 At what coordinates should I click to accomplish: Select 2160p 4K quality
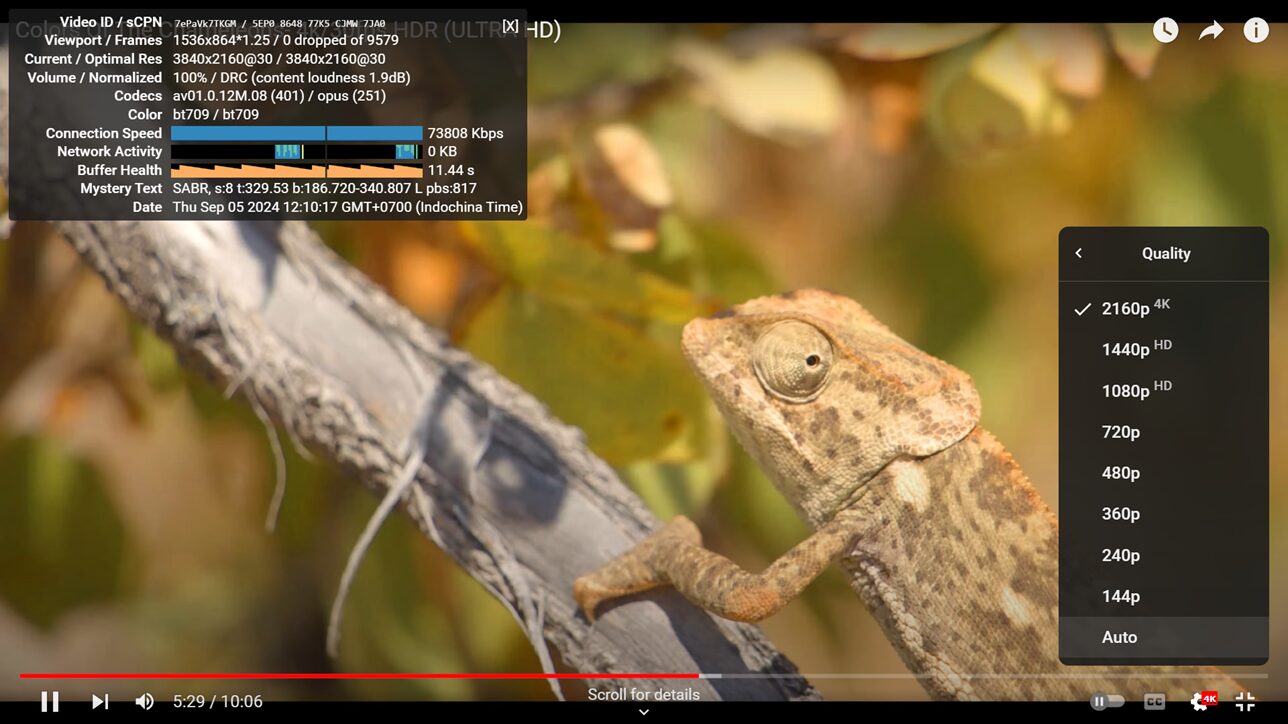1164,308
